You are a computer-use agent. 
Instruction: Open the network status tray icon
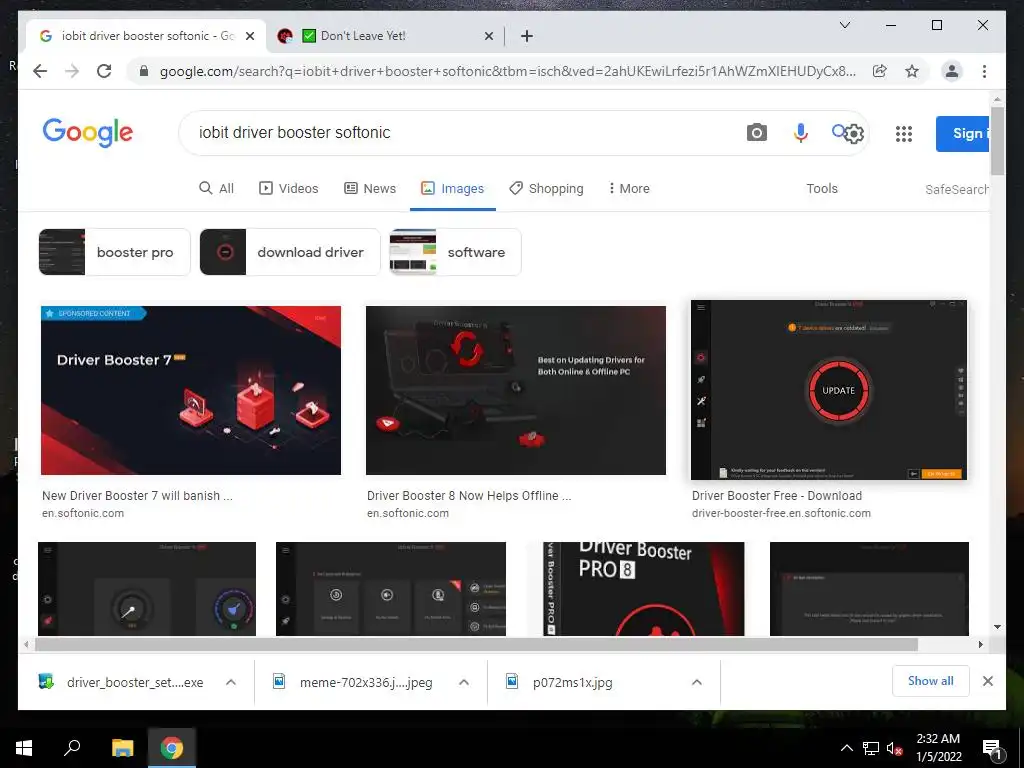point(871,749)
